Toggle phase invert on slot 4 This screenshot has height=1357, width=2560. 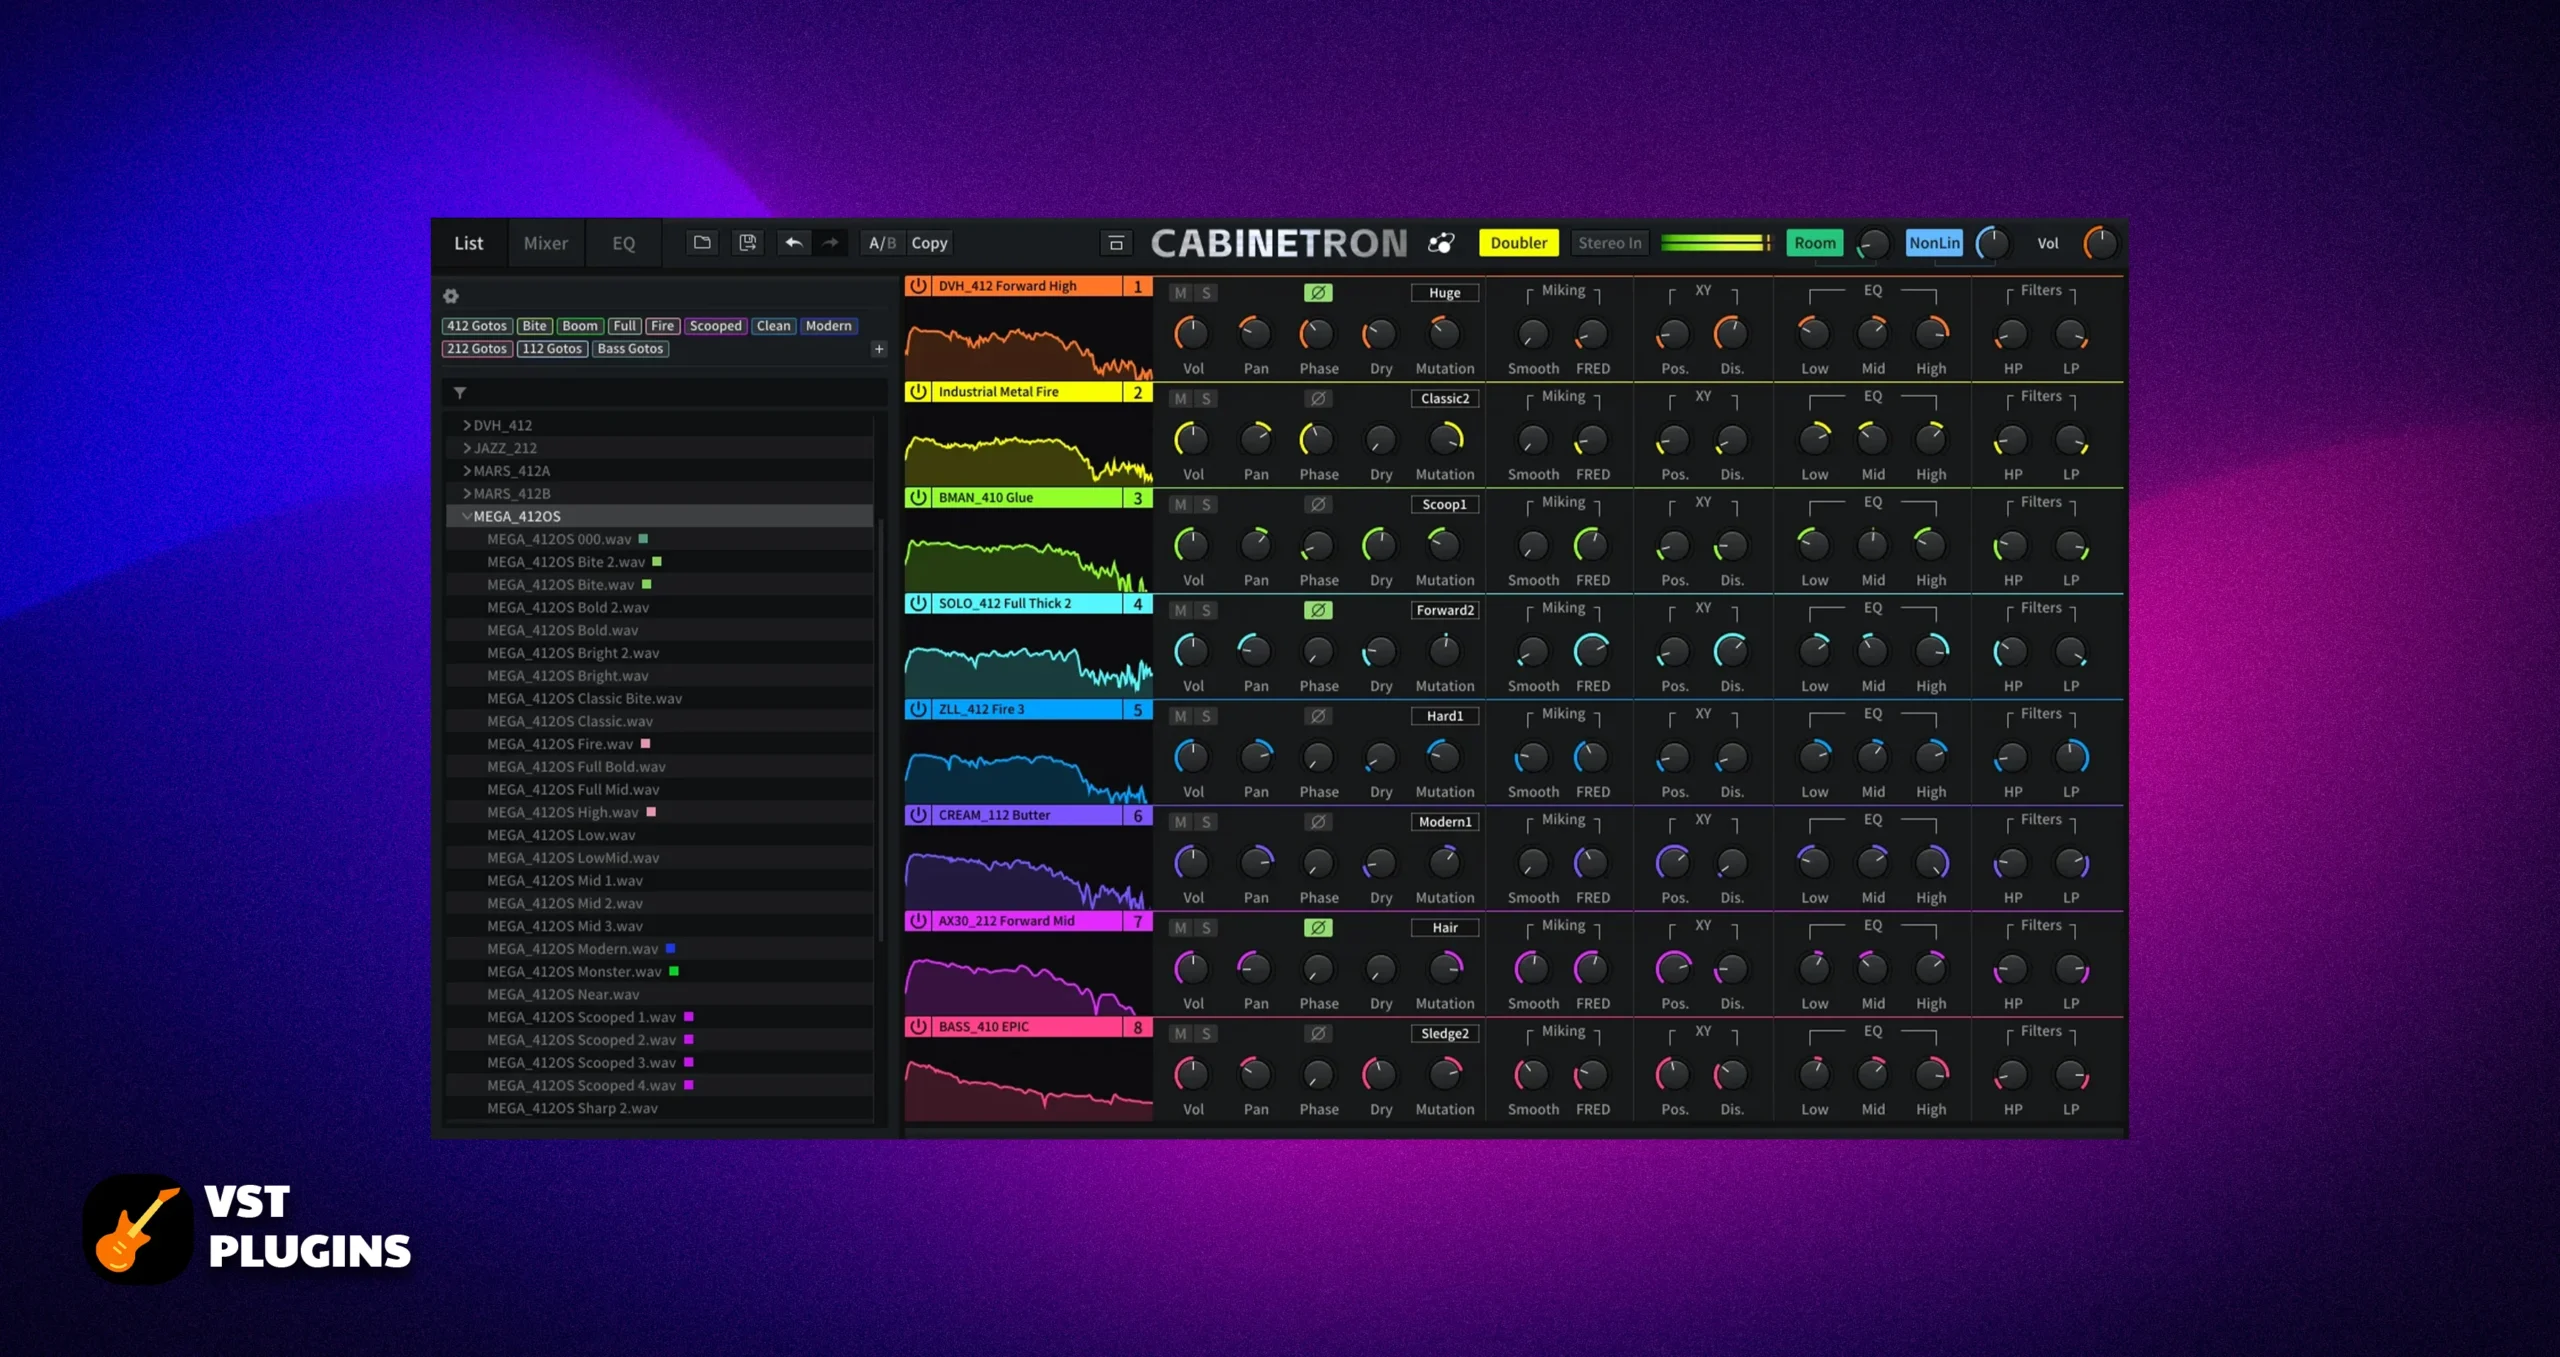click(1318, 610)
